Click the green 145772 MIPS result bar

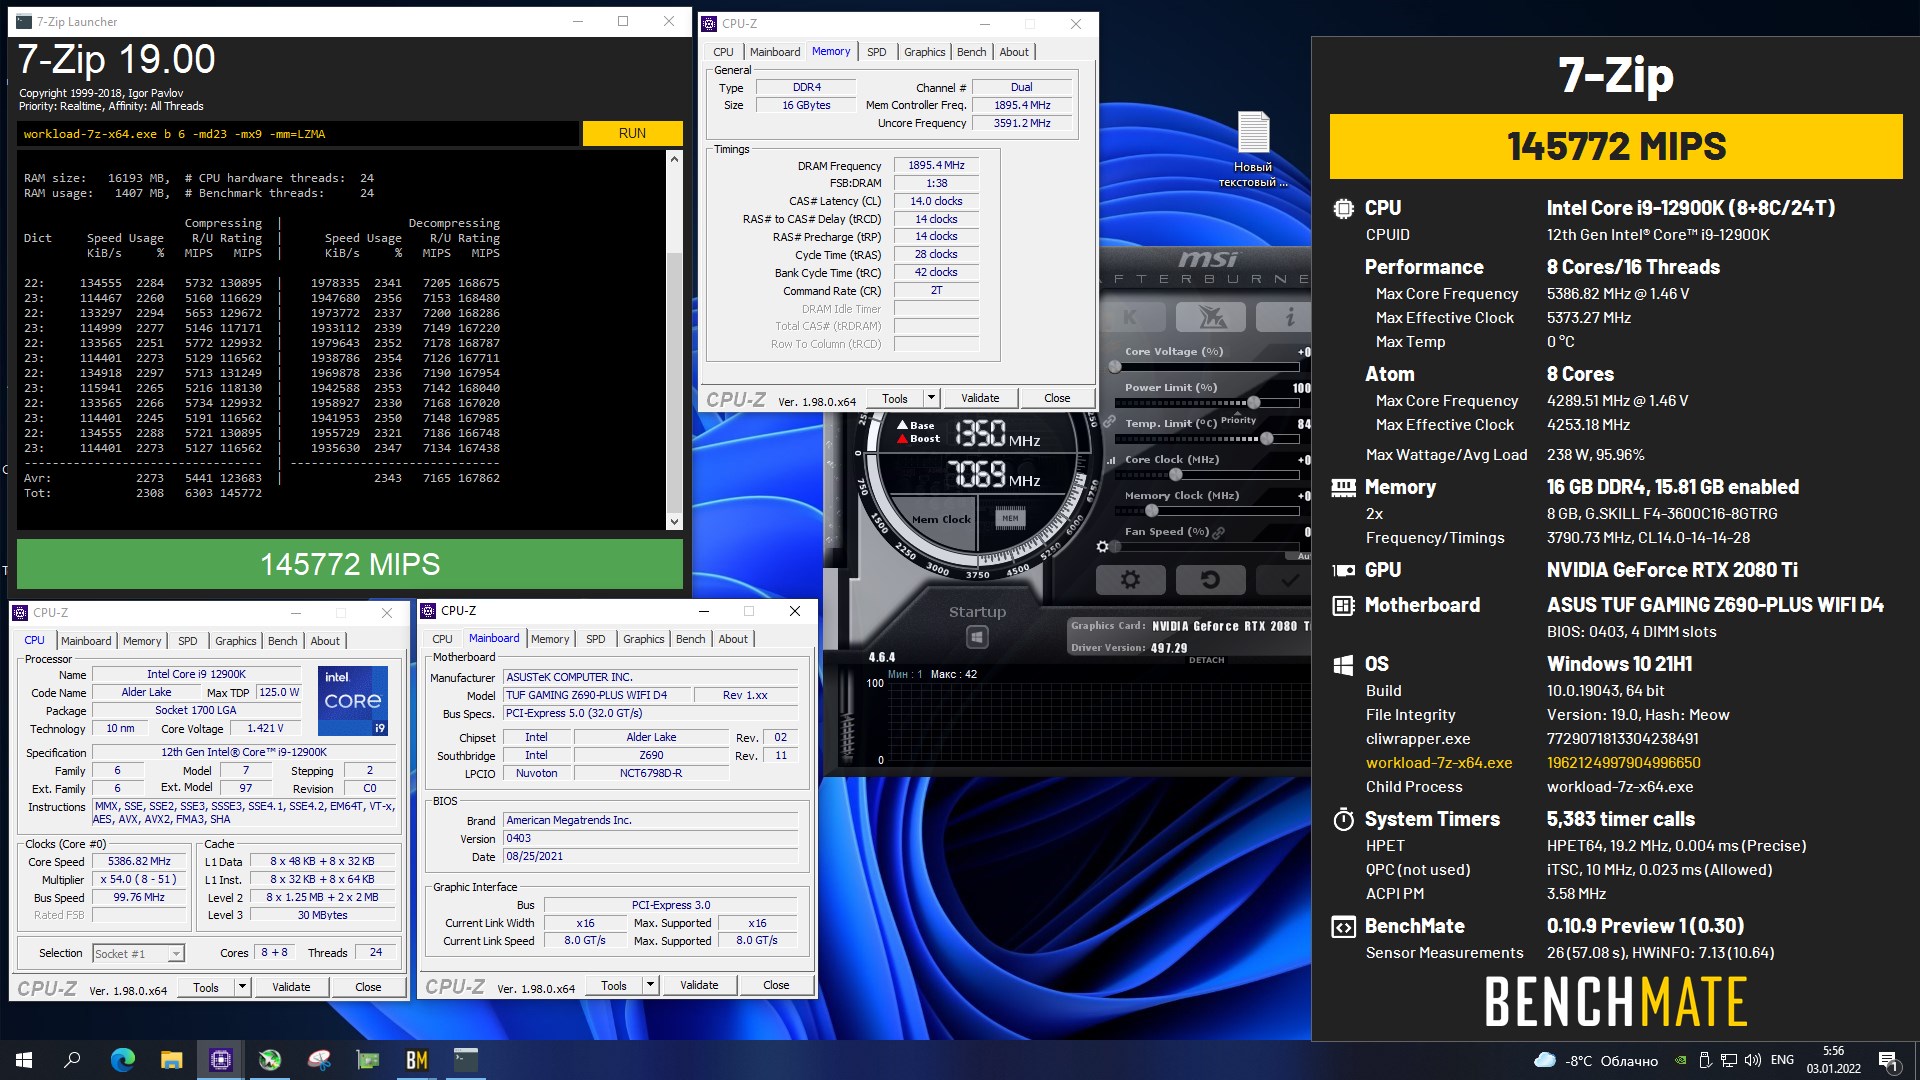(350, 564)
